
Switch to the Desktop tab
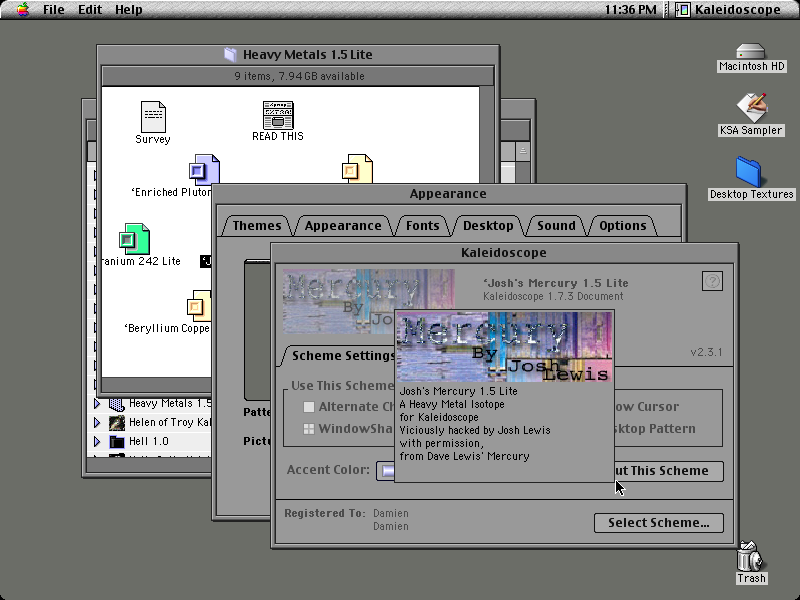(488, 226)
